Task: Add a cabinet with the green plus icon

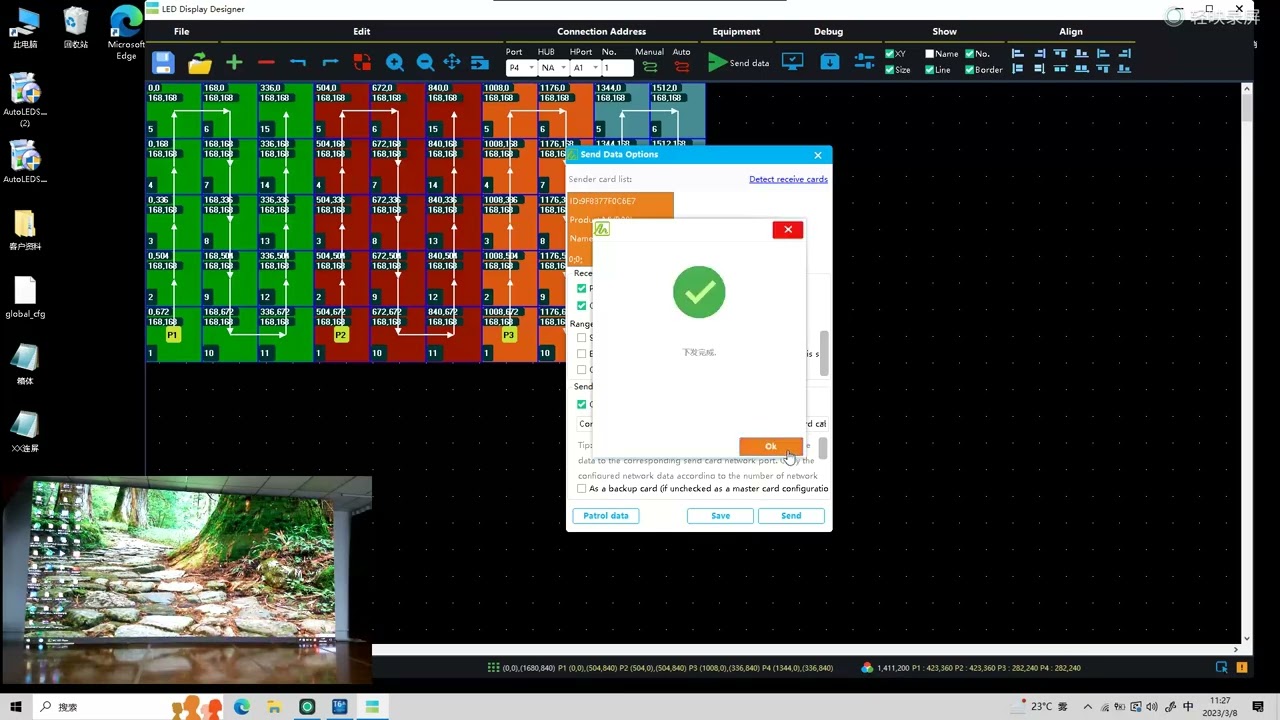Action: click(234, 63)
